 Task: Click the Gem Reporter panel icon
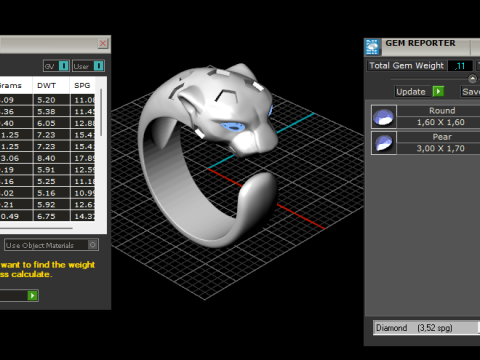[x=372, y=47]
